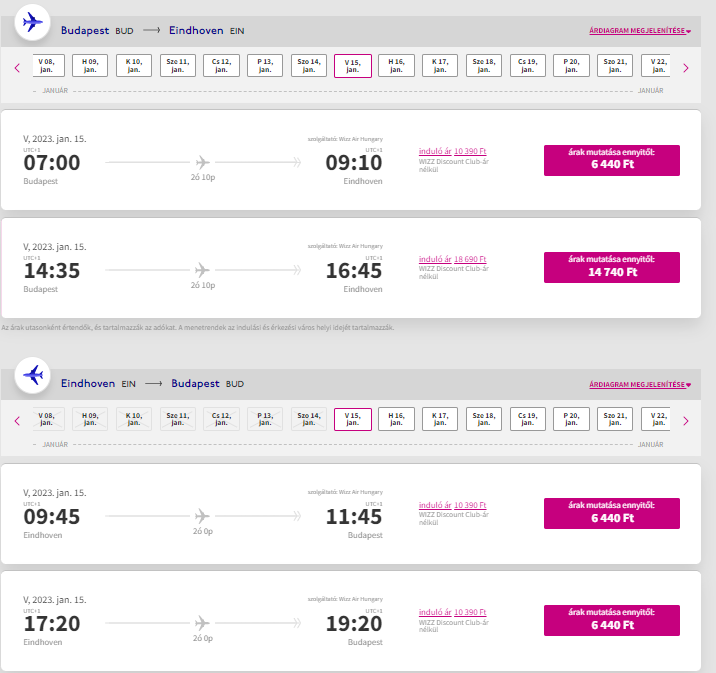This screenshot has height=673, width=716.
Task: Show previous dates for Eindhoven to Budapest
Action: (x=17, y=421)
